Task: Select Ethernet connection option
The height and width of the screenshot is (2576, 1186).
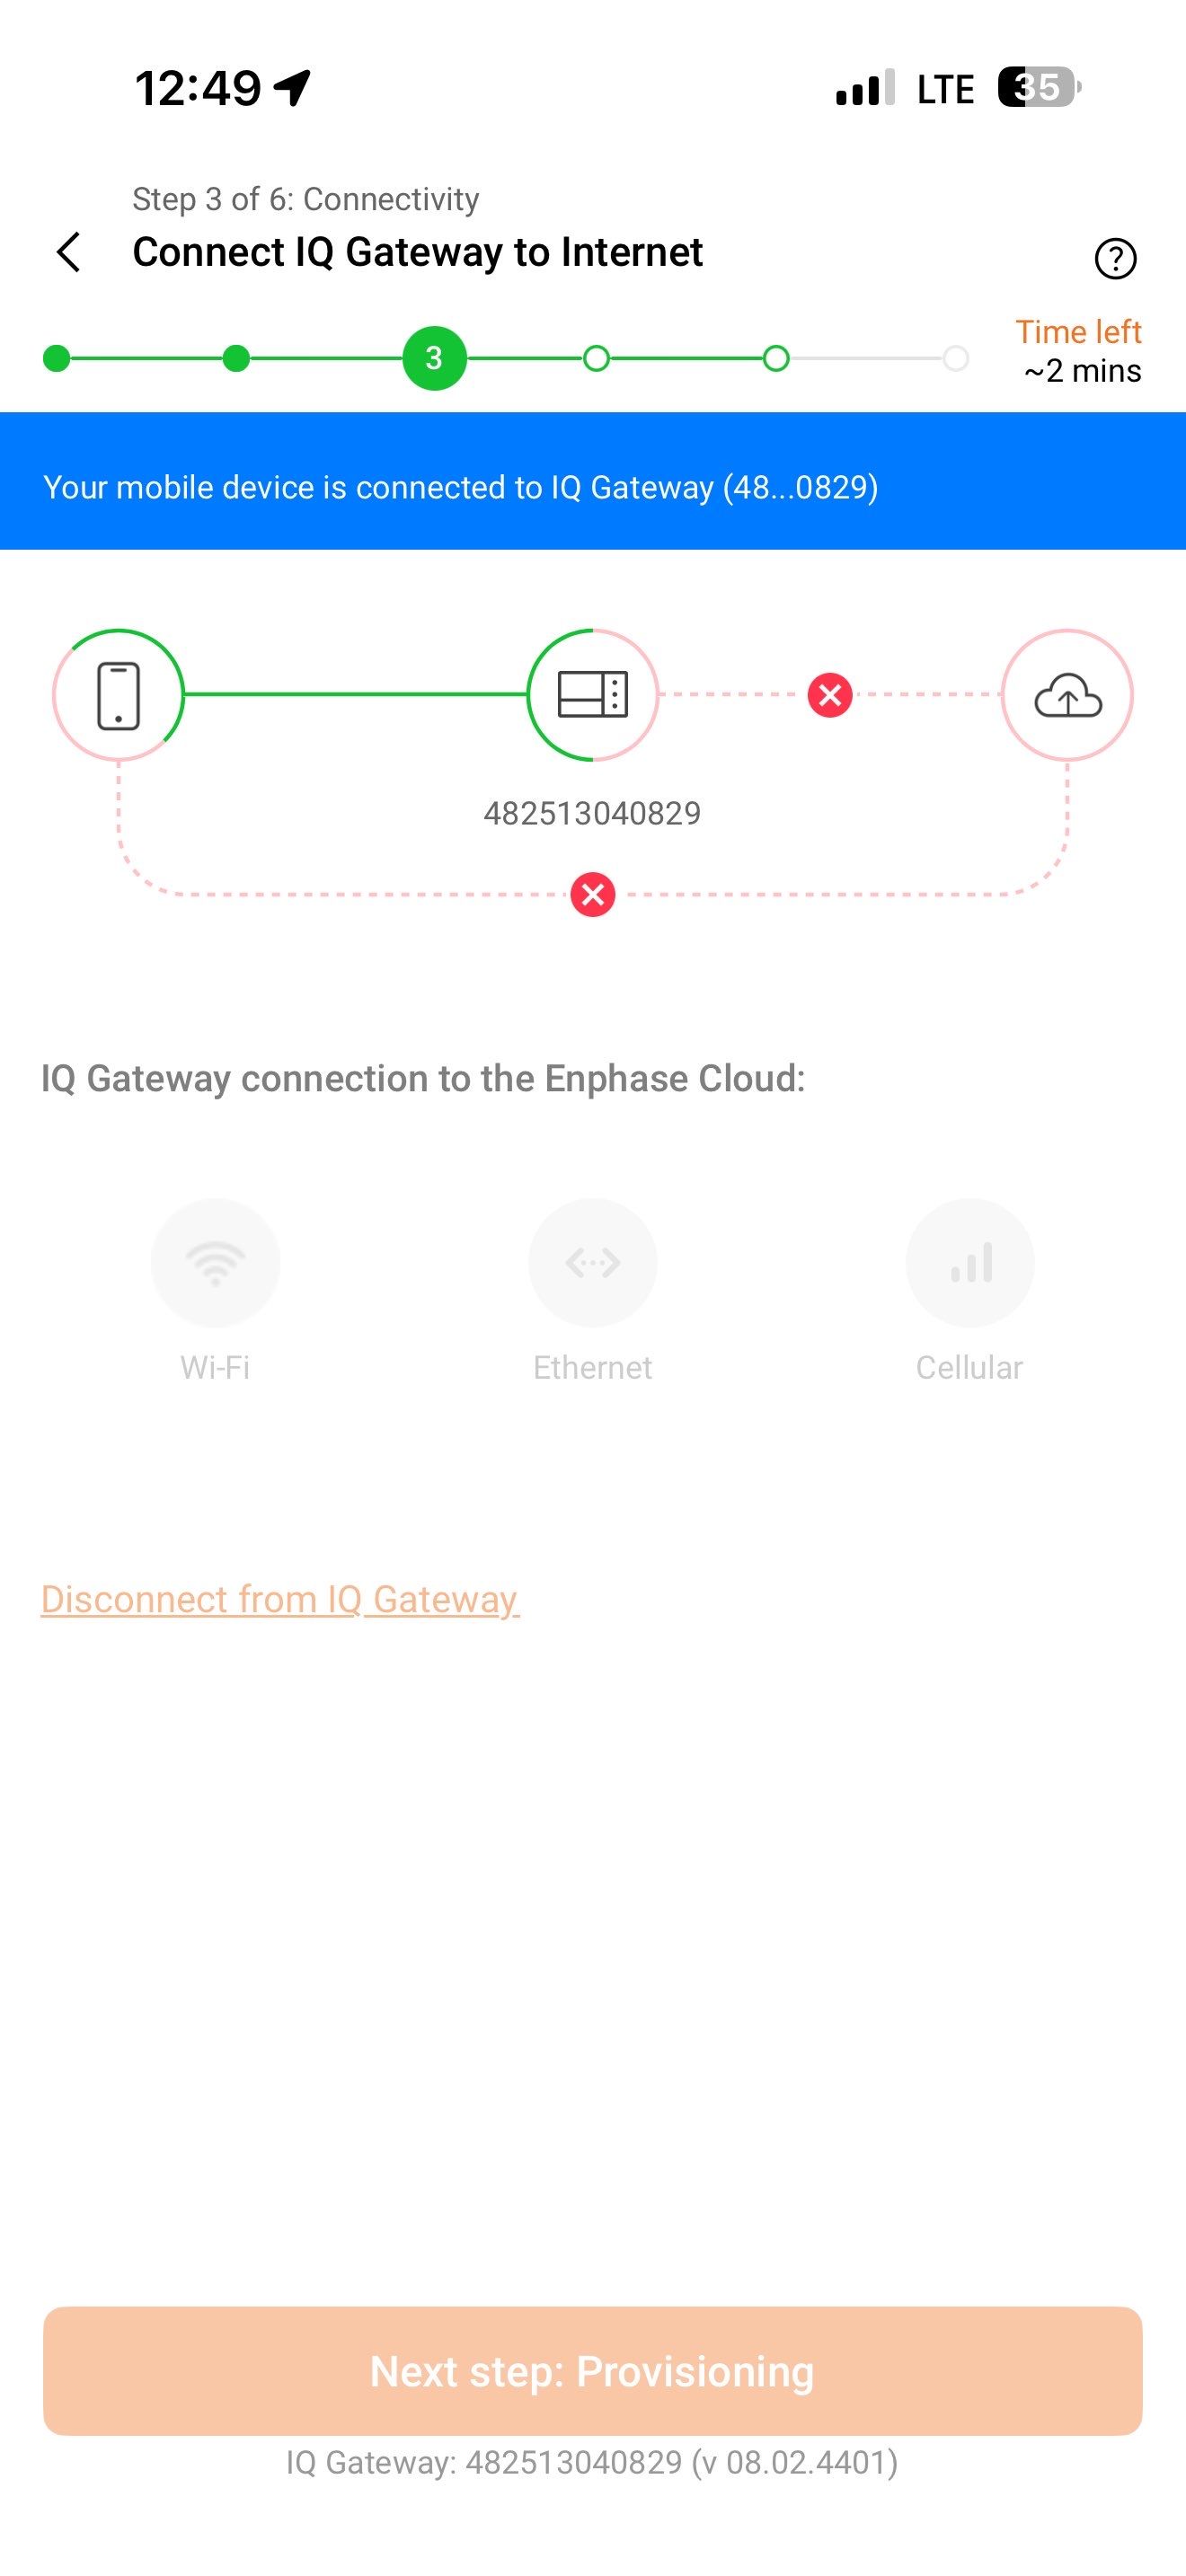Action: tap(593, 1263)
